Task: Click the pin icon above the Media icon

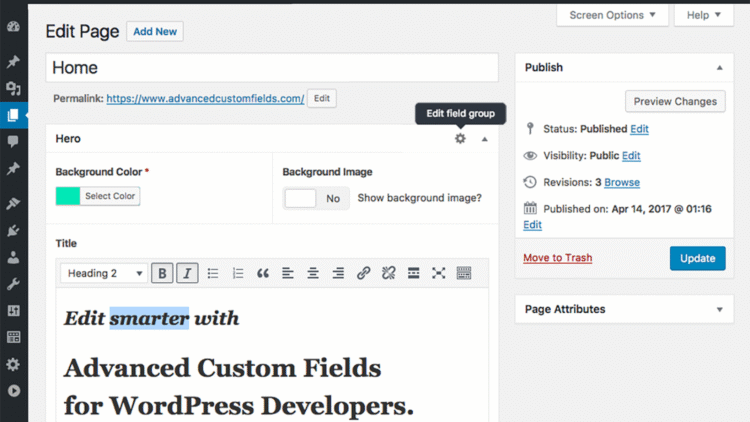Action: (13, 62)
